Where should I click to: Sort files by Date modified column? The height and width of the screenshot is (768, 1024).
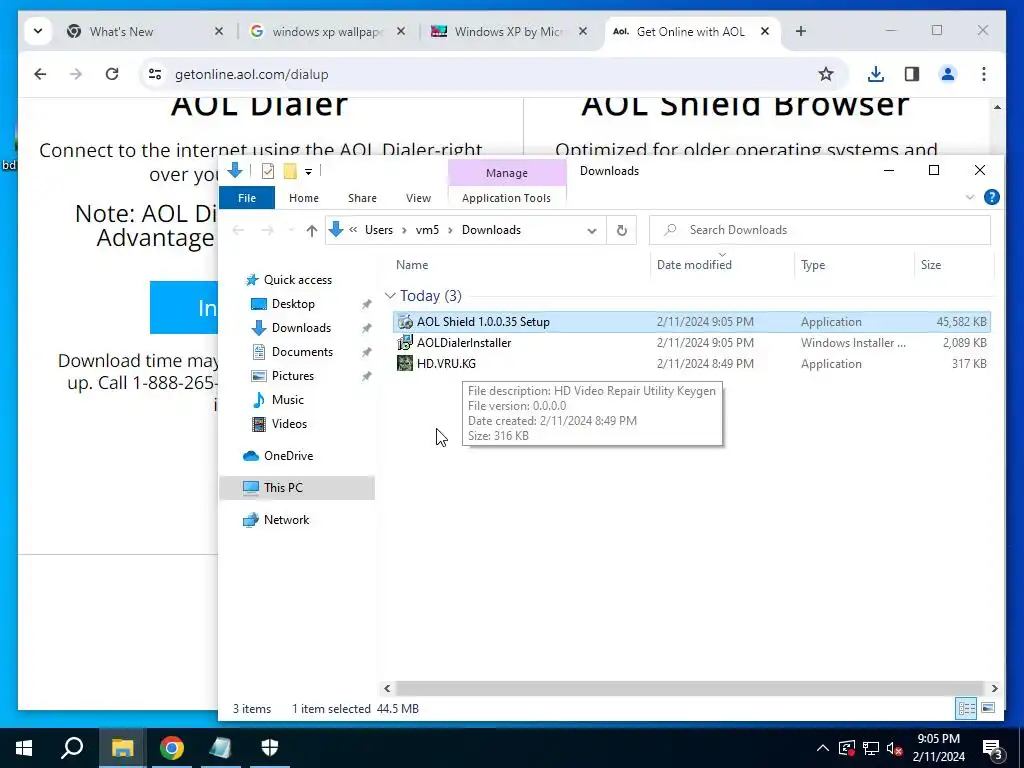(694, 264)
